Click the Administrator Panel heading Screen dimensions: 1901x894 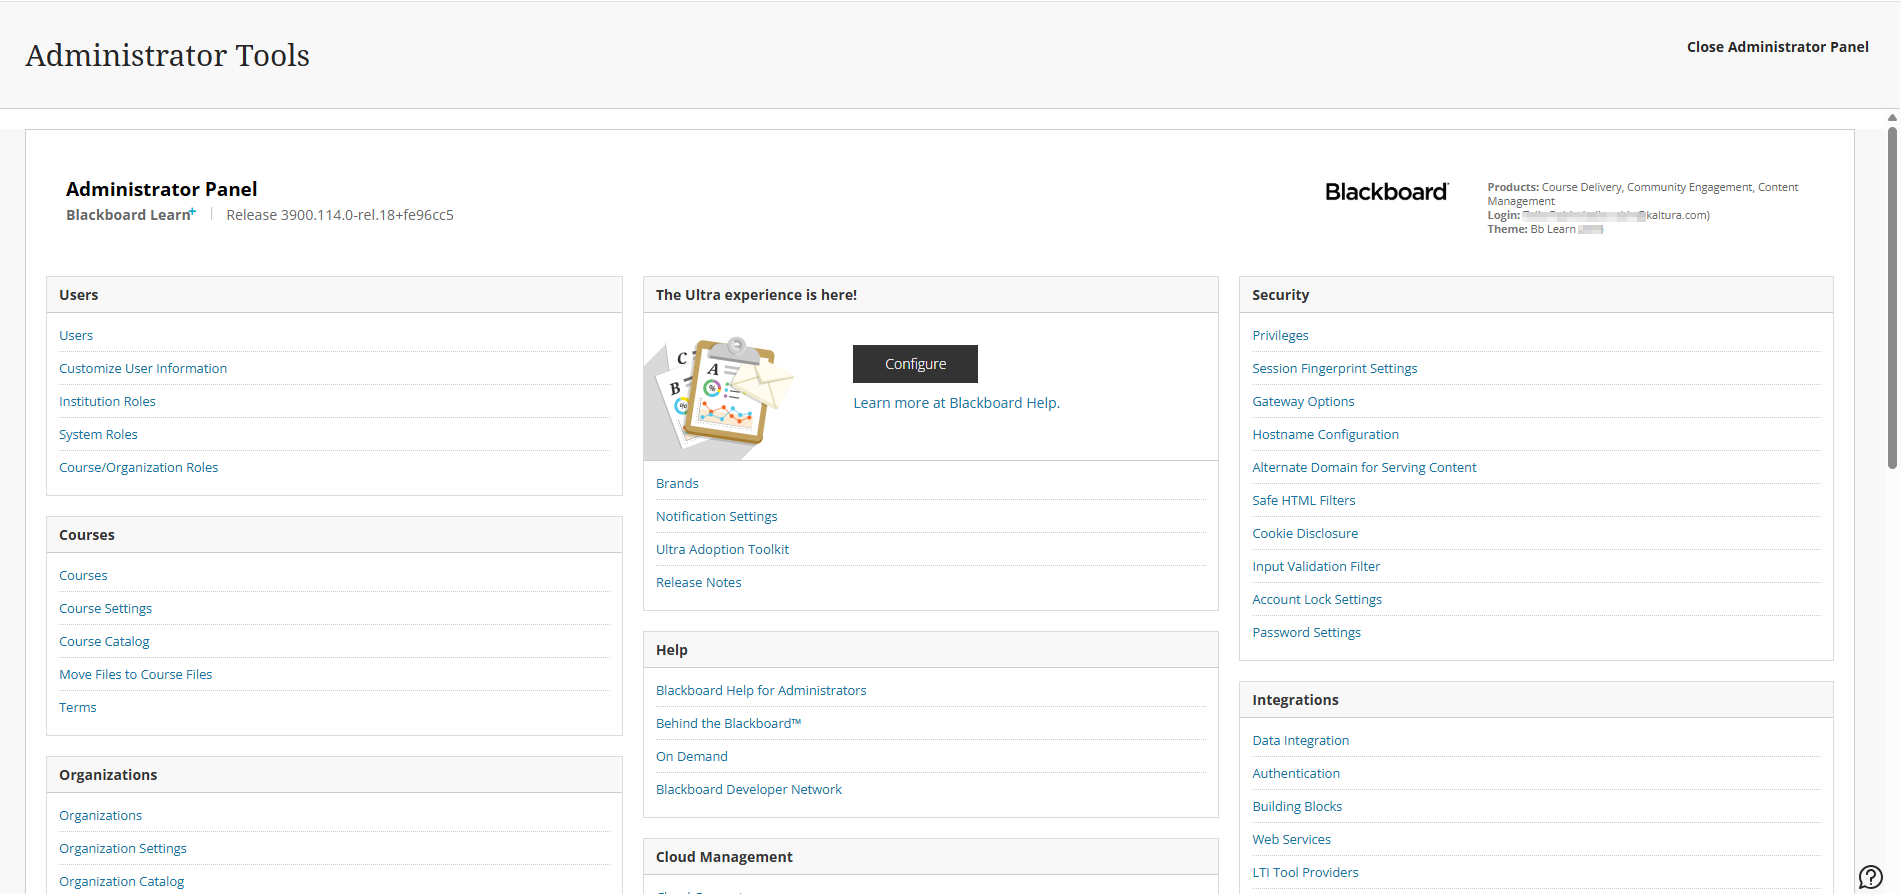162,189
